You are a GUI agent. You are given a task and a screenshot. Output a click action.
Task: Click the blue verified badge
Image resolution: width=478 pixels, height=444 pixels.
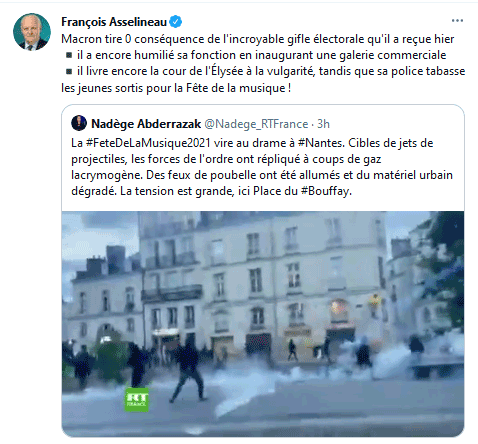coord(176,22)
